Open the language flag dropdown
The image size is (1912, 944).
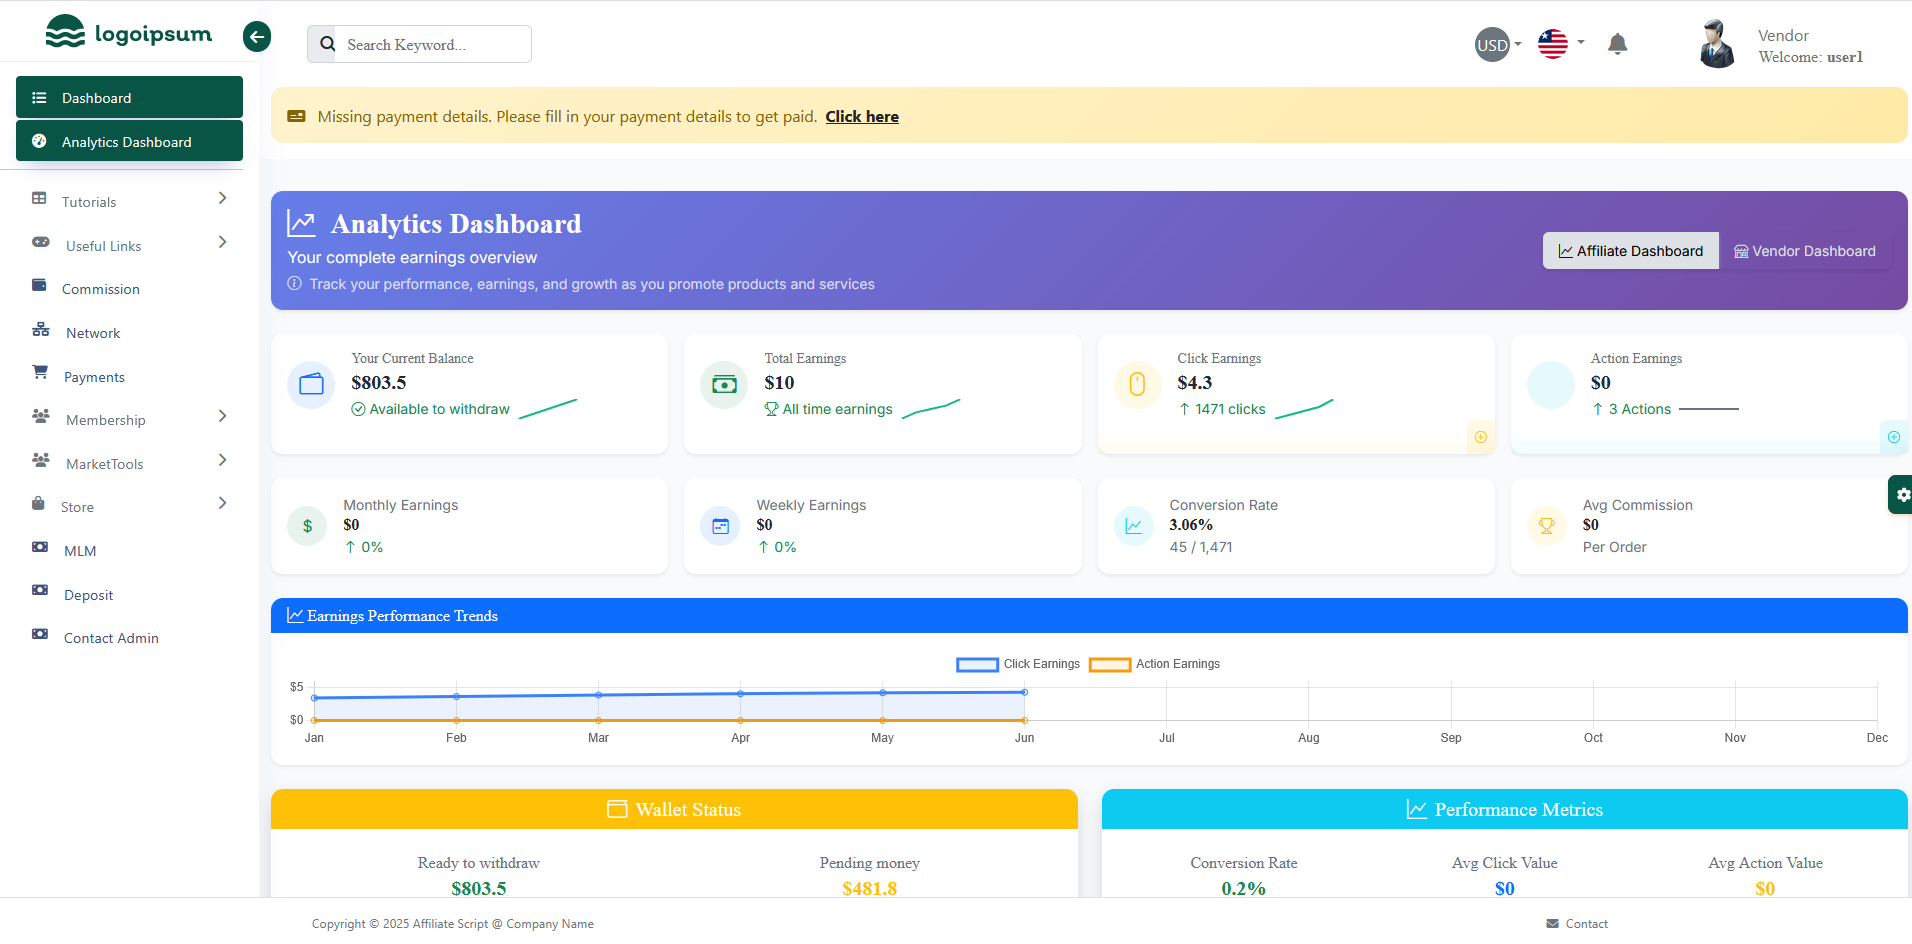coord(1560,44)
